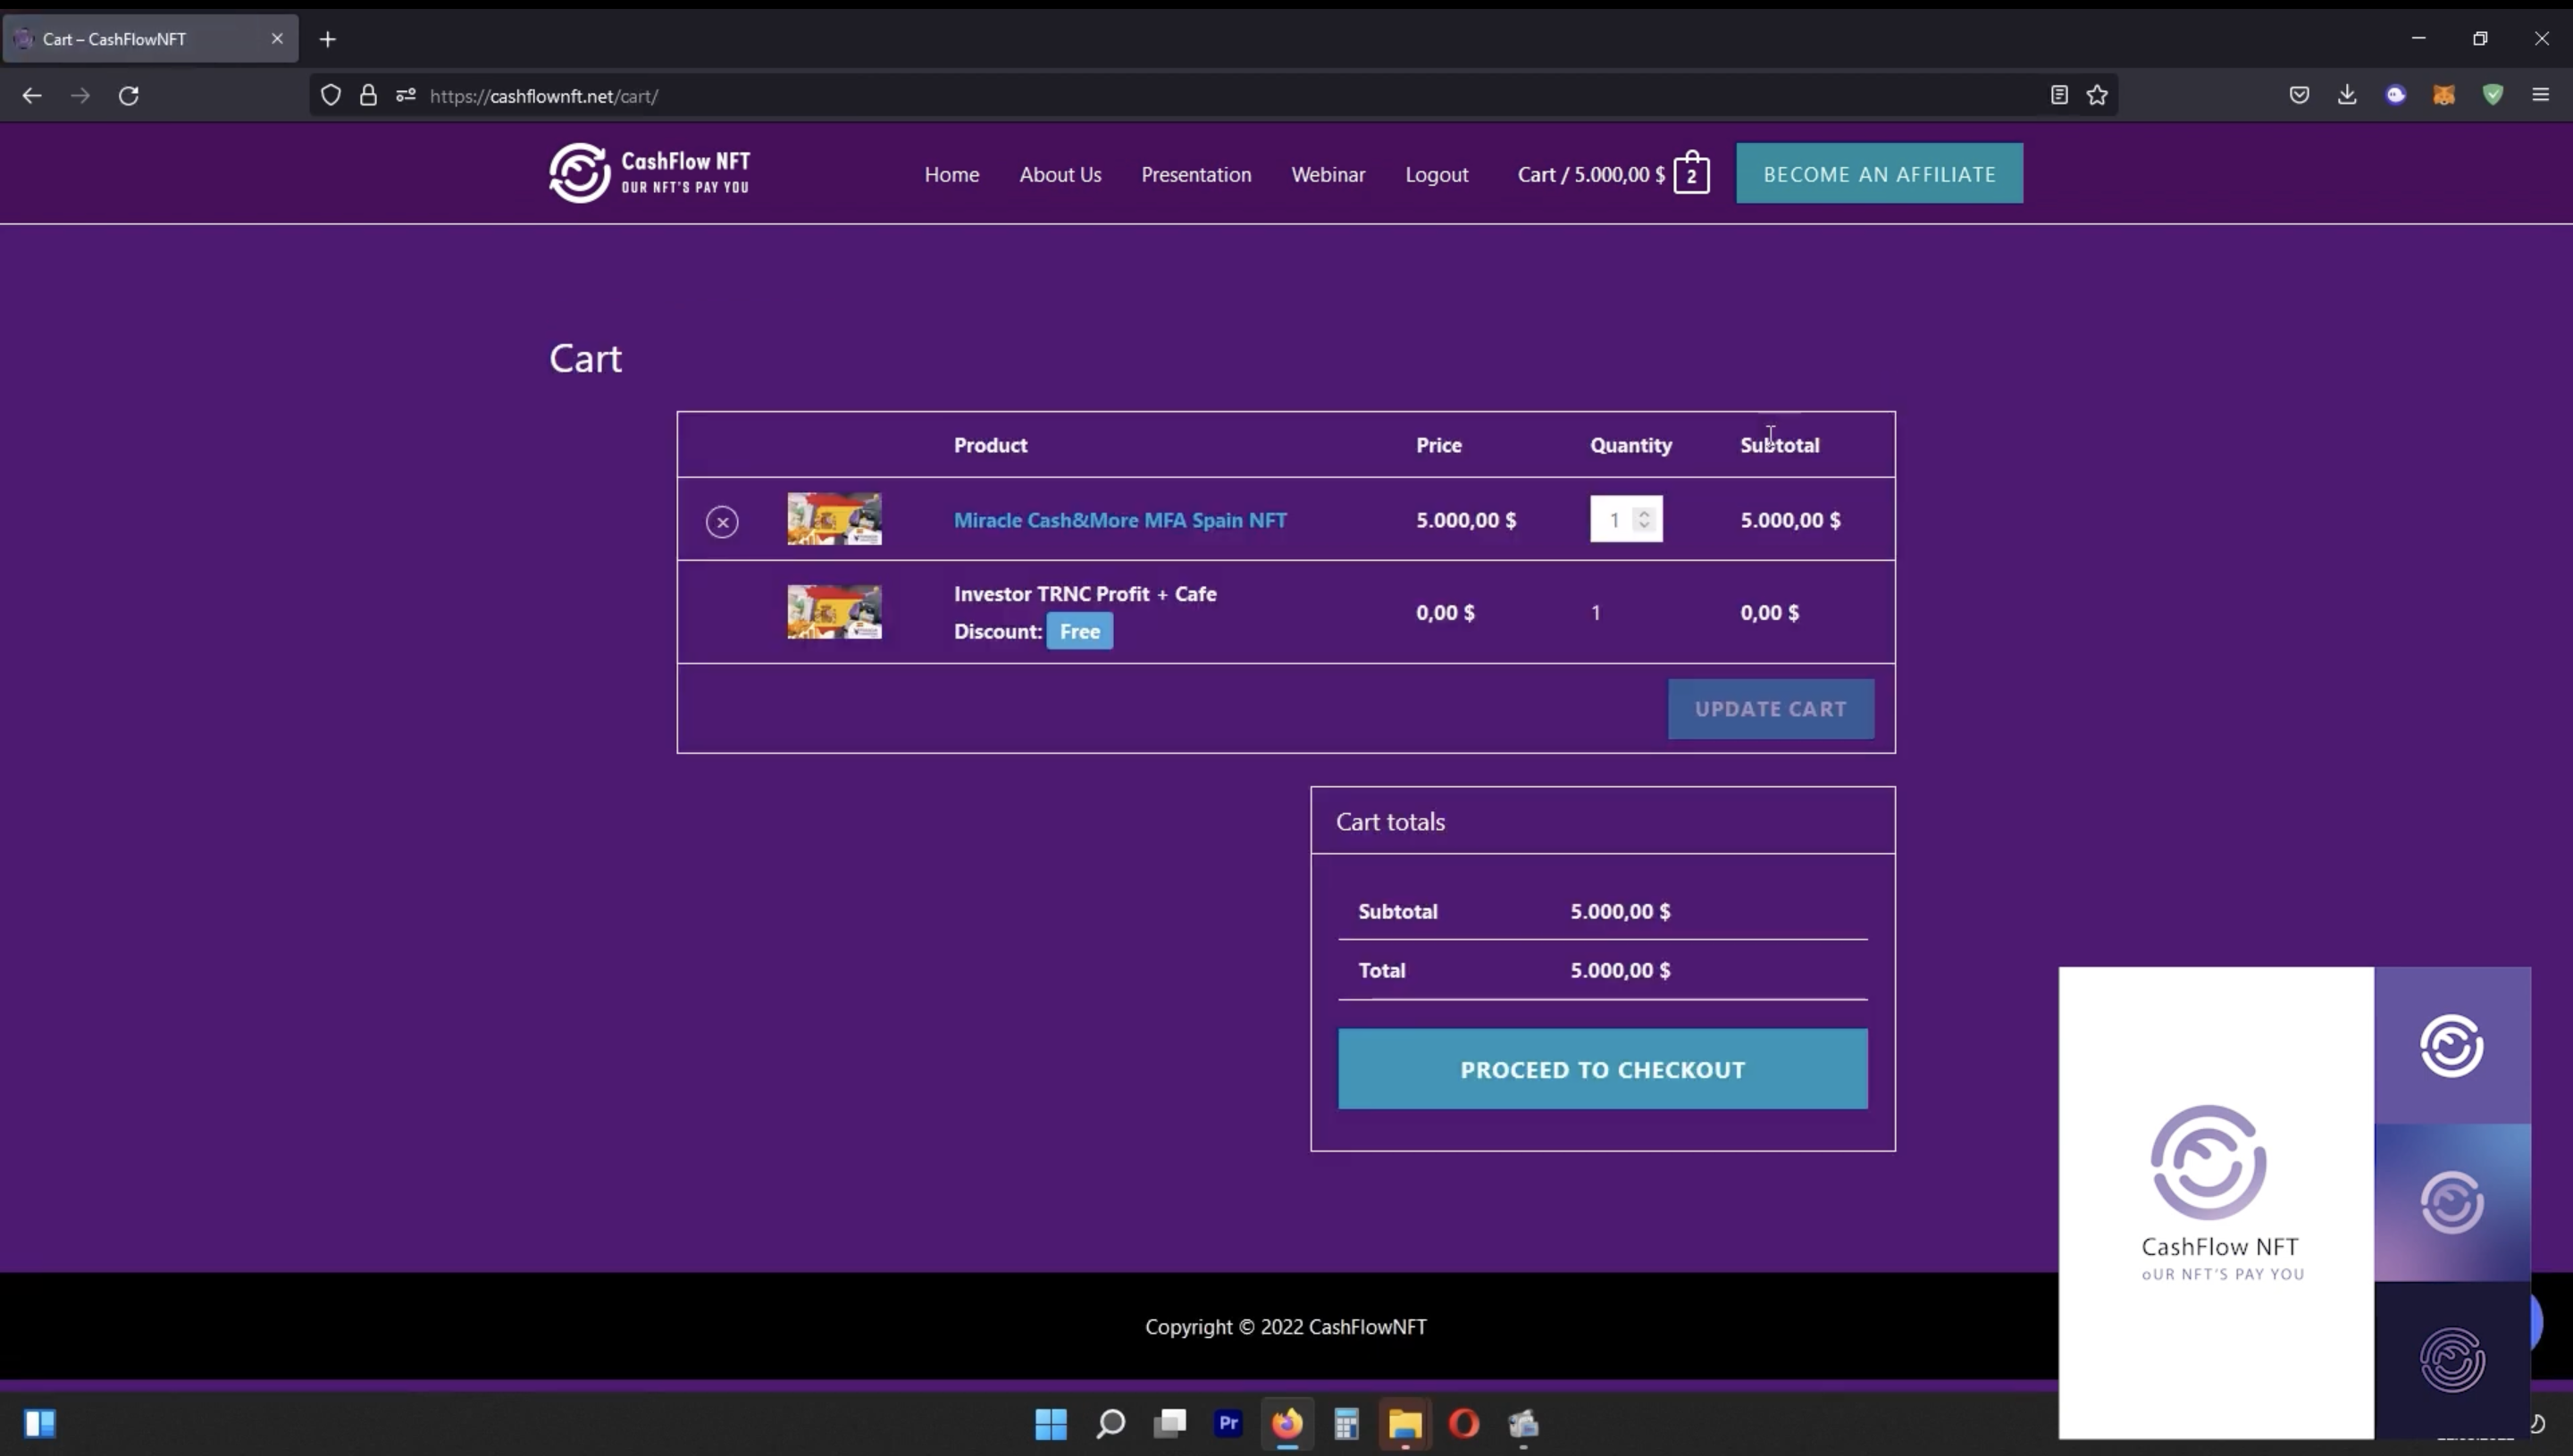
Task: Click the Investor TRNC Profit + Cafe name
Action: tap(1085, 594)
